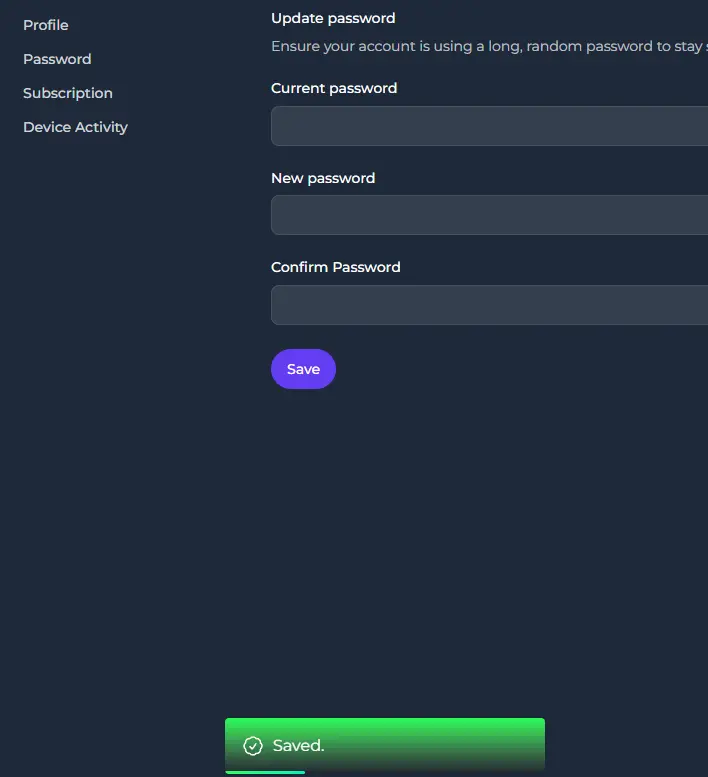Click the Confirm Password label
Image resolution: width=708 pixels, height=777 pixels.
(335, 267)
